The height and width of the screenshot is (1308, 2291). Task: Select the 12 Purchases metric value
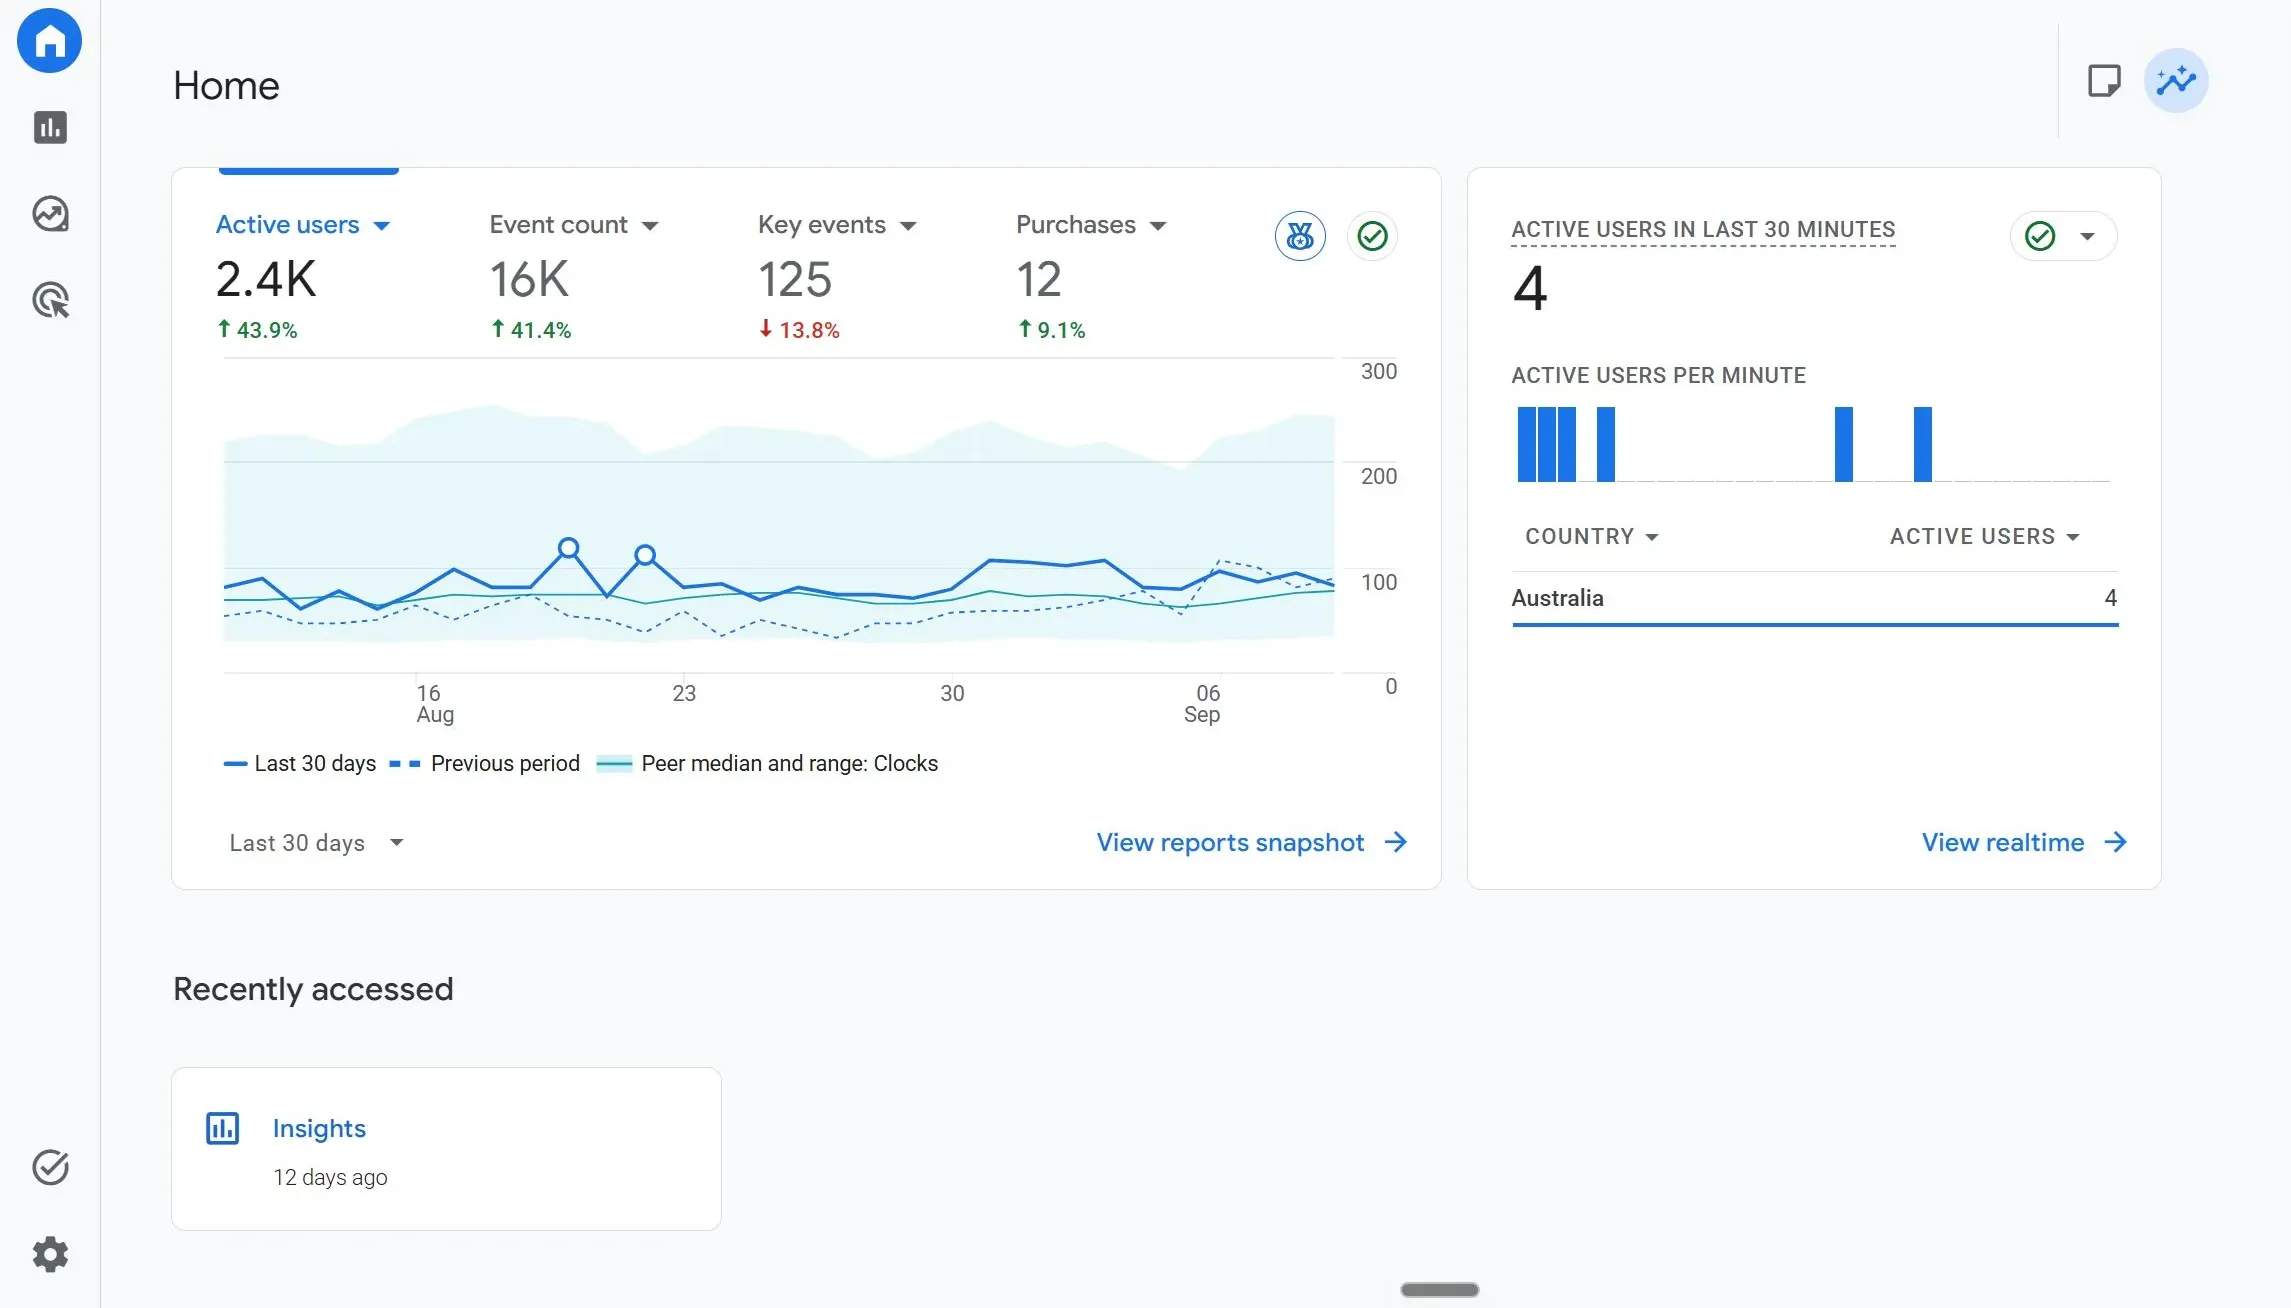pyautogui.click(x=1039, y=279)
